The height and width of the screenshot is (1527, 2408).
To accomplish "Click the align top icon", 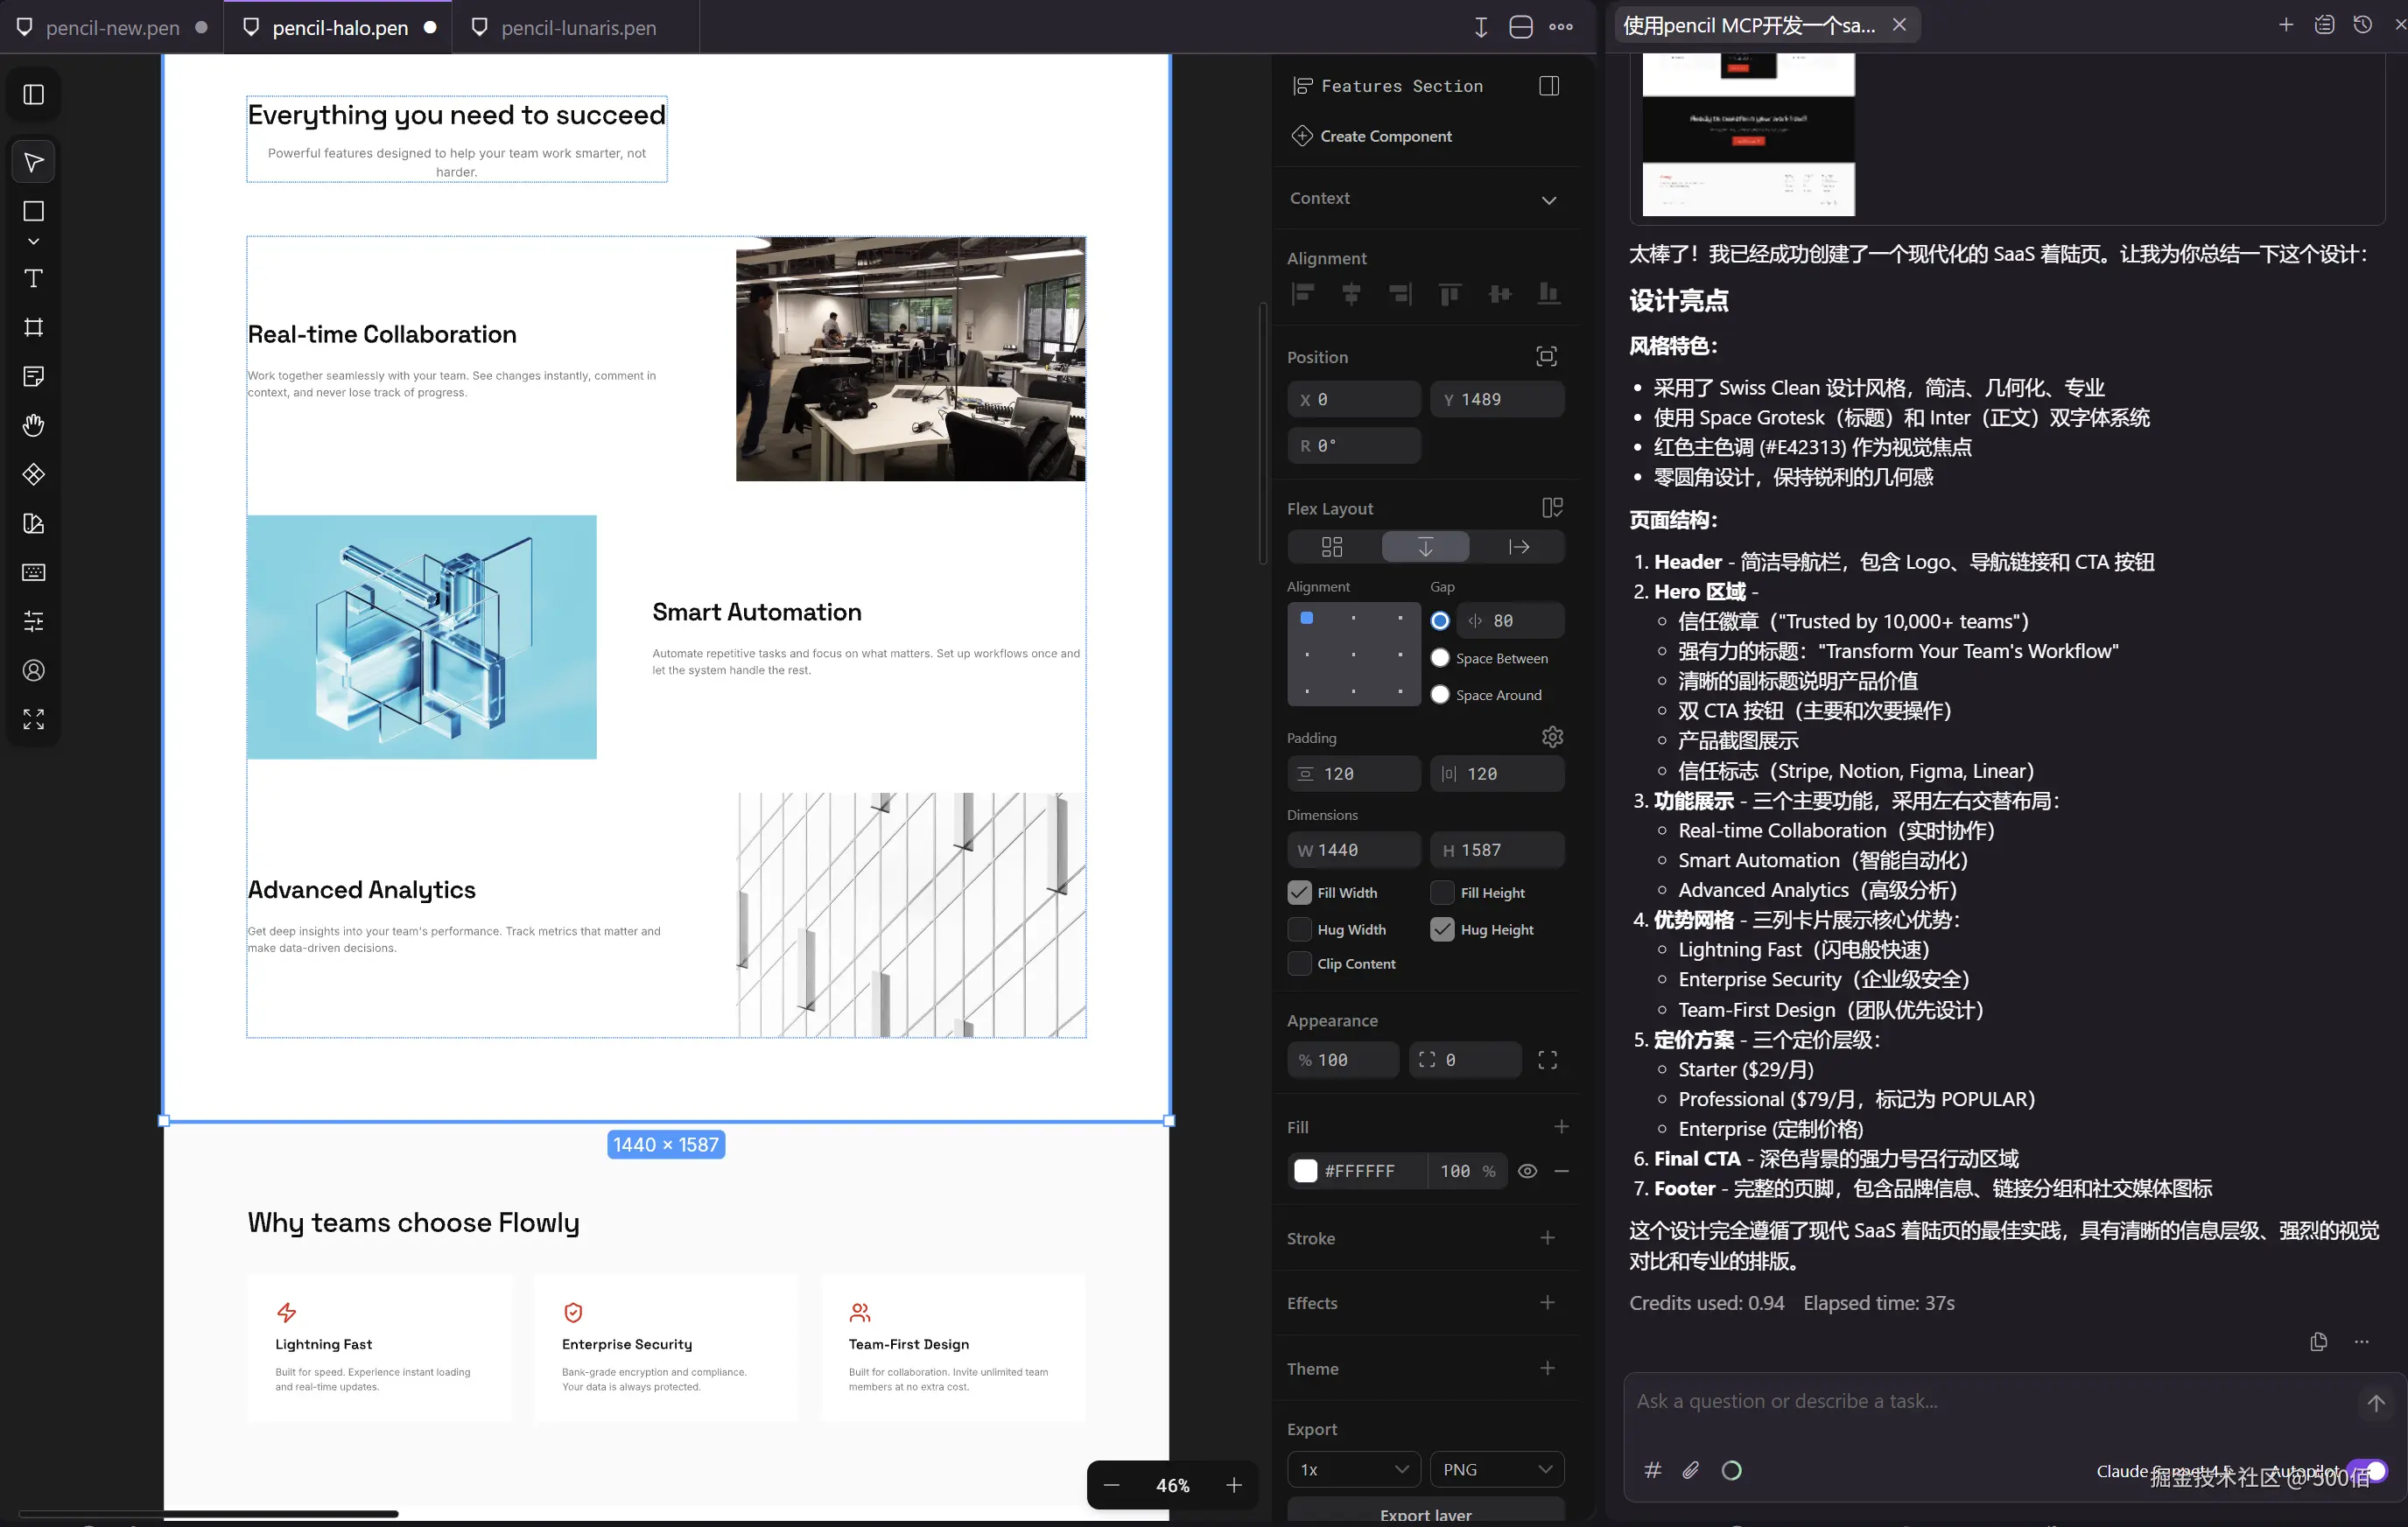I will pos(1449,293).
